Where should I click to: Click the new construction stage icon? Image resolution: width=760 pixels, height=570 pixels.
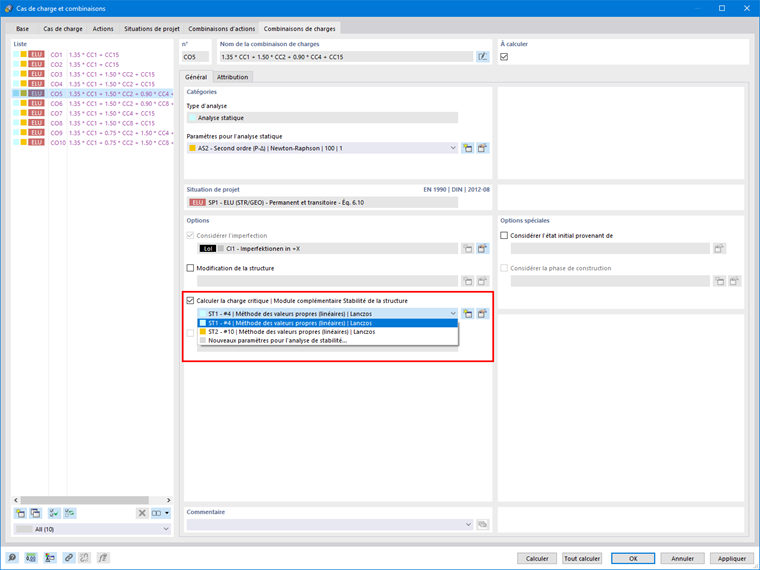[x=719, y=281]
